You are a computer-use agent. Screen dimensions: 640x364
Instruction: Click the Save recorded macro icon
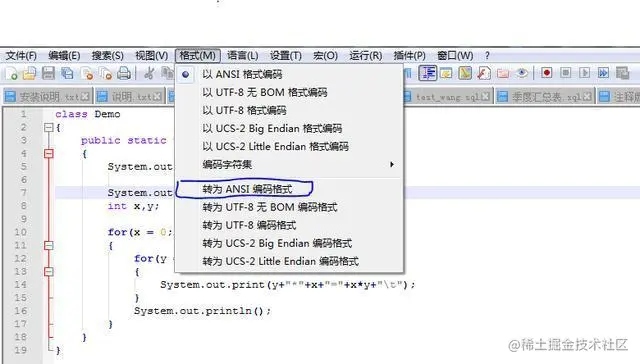(x=622, y=73)
